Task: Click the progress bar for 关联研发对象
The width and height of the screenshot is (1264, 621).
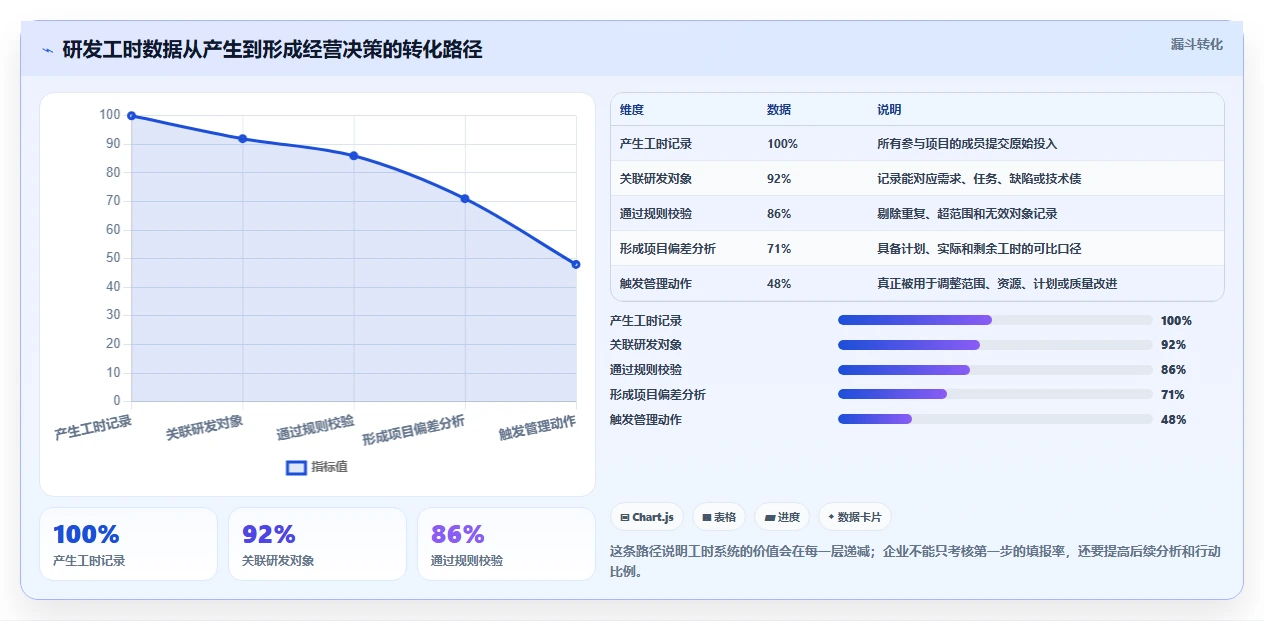Action: tap(995, 345)
